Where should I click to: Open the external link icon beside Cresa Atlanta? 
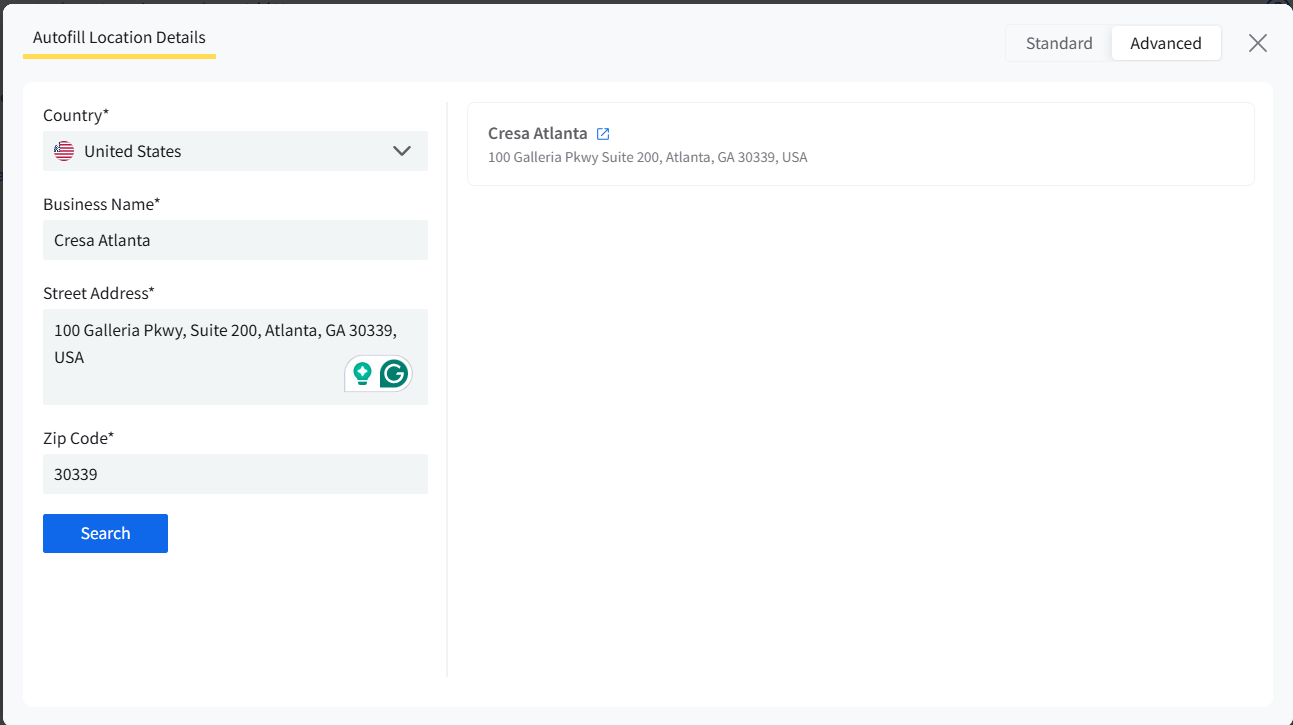coord(603,133)
